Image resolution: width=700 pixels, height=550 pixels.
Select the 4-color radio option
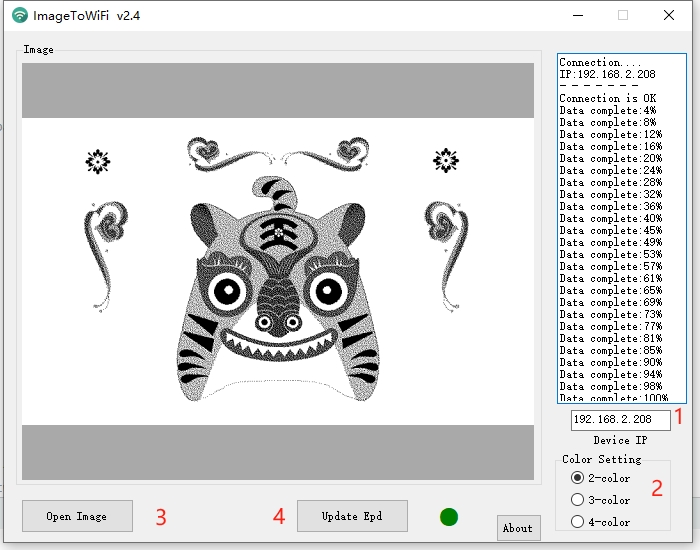577,522
